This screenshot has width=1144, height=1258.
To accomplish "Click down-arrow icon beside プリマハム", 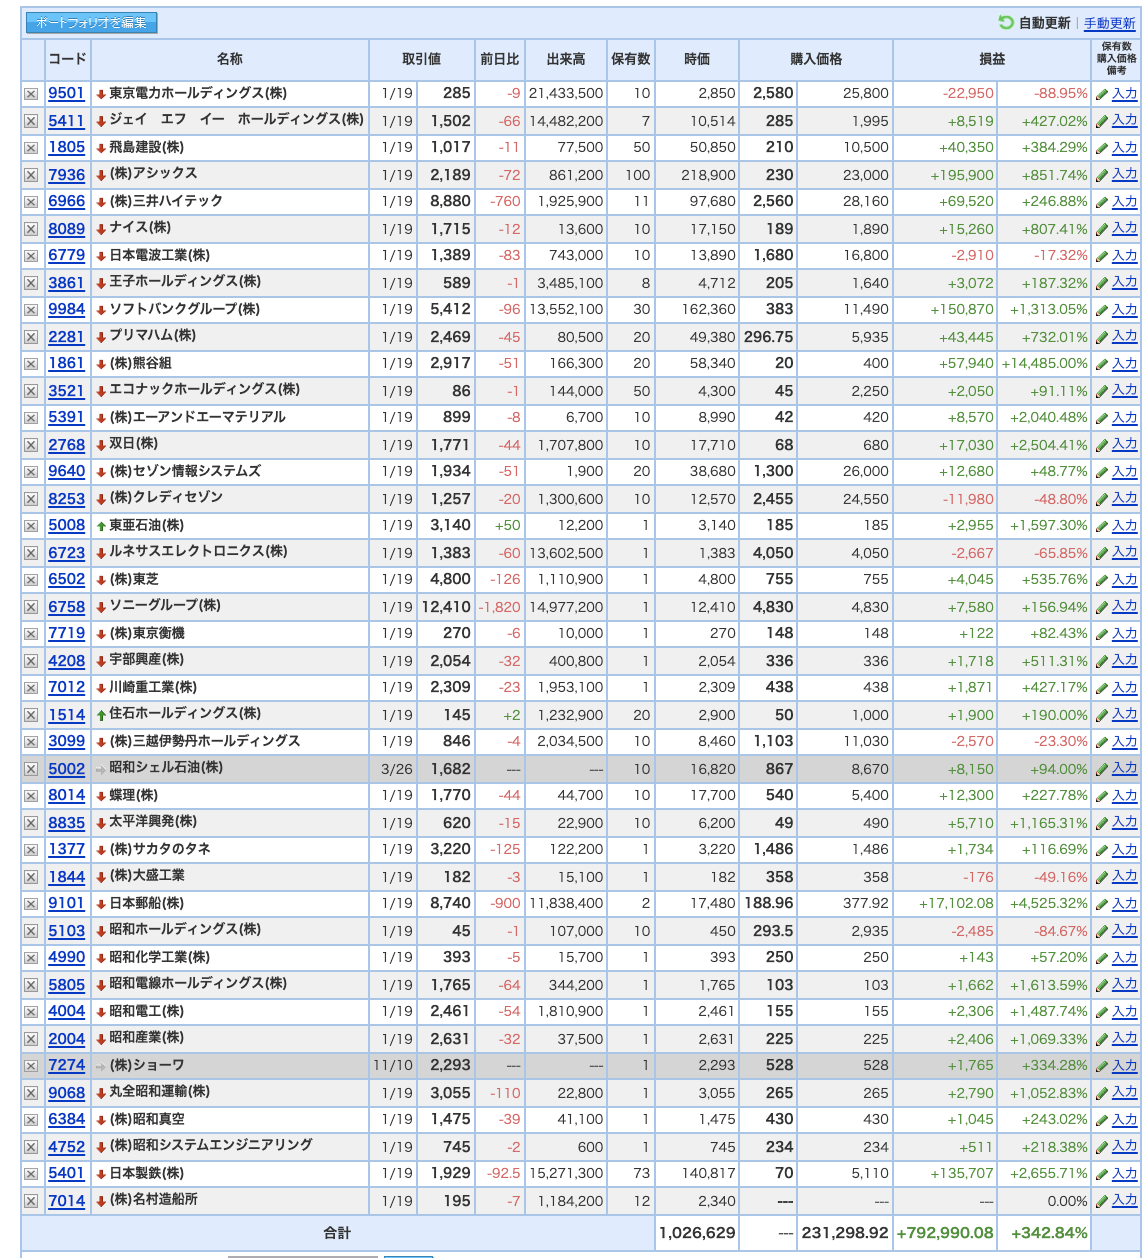I will (101, 337).
